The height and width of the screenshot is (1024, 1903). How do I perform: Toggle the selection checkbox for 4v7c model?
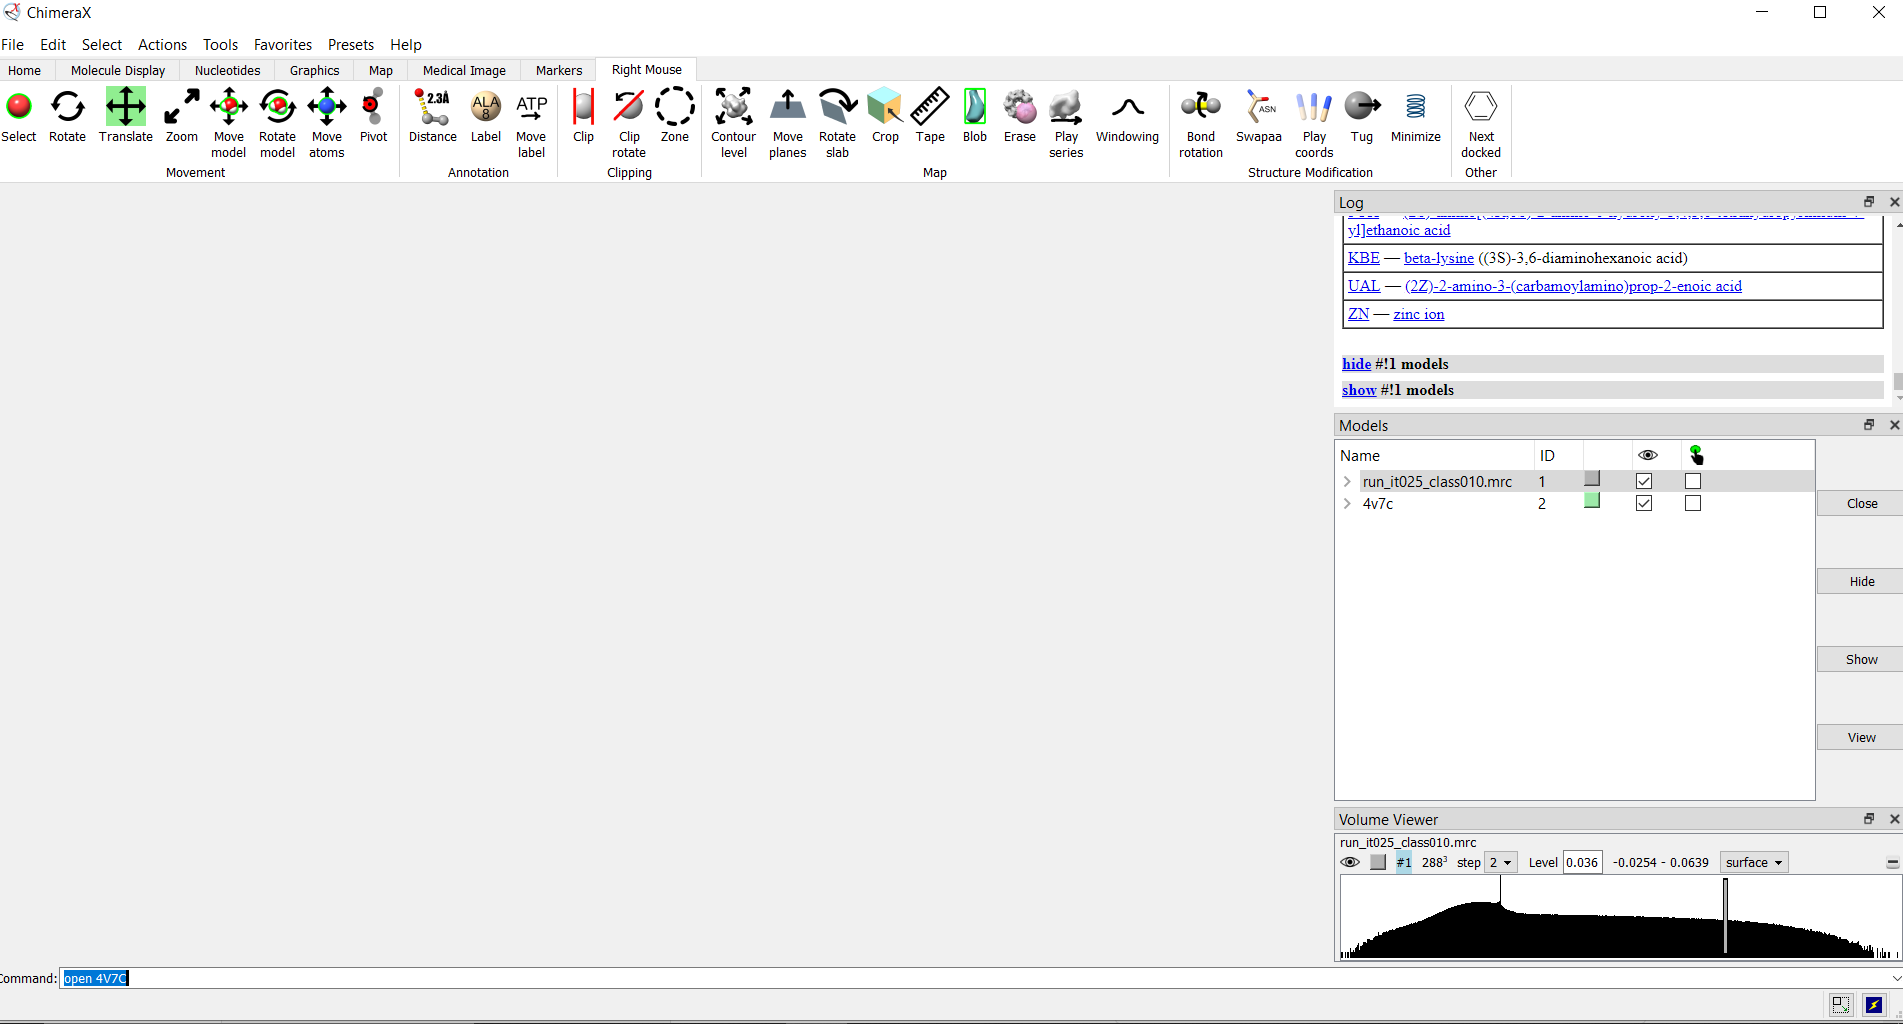tap(1692, 503)
